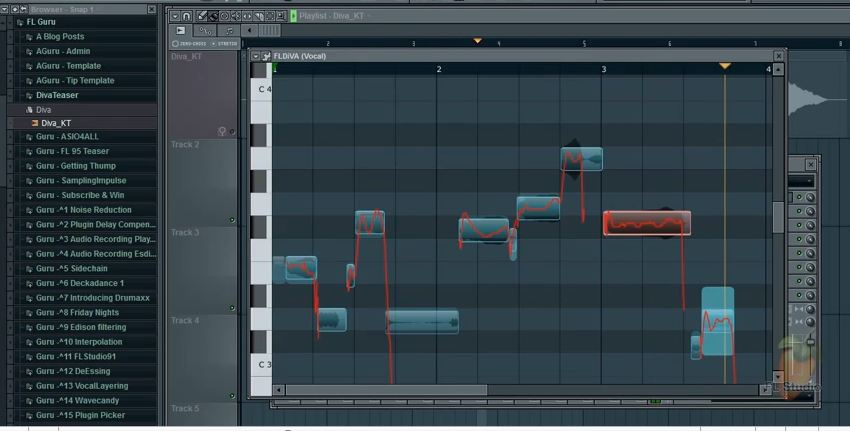Open Guru -^15 Plugin Picker folder

pyautogui.click(x=80, y=415)
